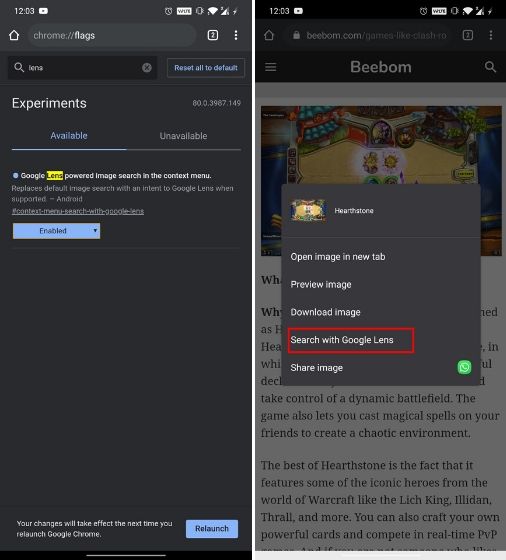Share image via the WhatsApp icon
This screenshot has height=560, width=506.
coord(464,367)
